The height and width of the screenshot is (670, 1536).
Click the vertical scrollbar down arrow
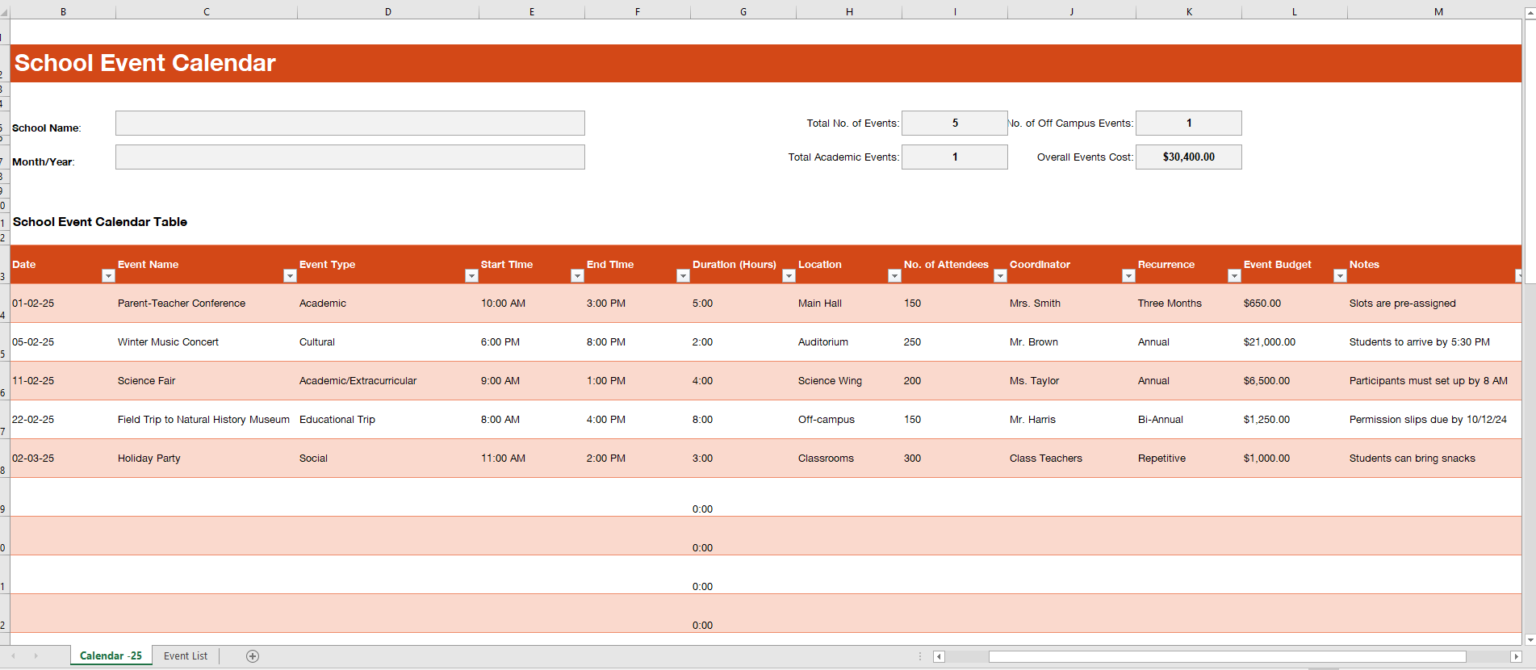pyautogui.click(x=1529, y=637)
